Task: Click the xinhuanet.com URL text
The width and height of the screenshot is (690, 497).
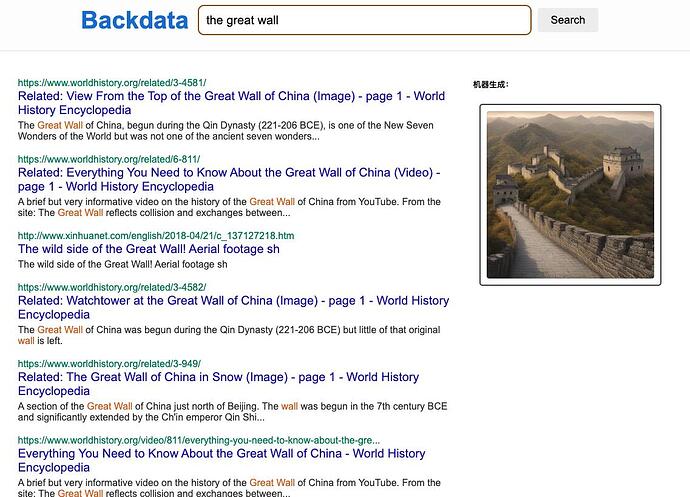Action: click(156, 236)
